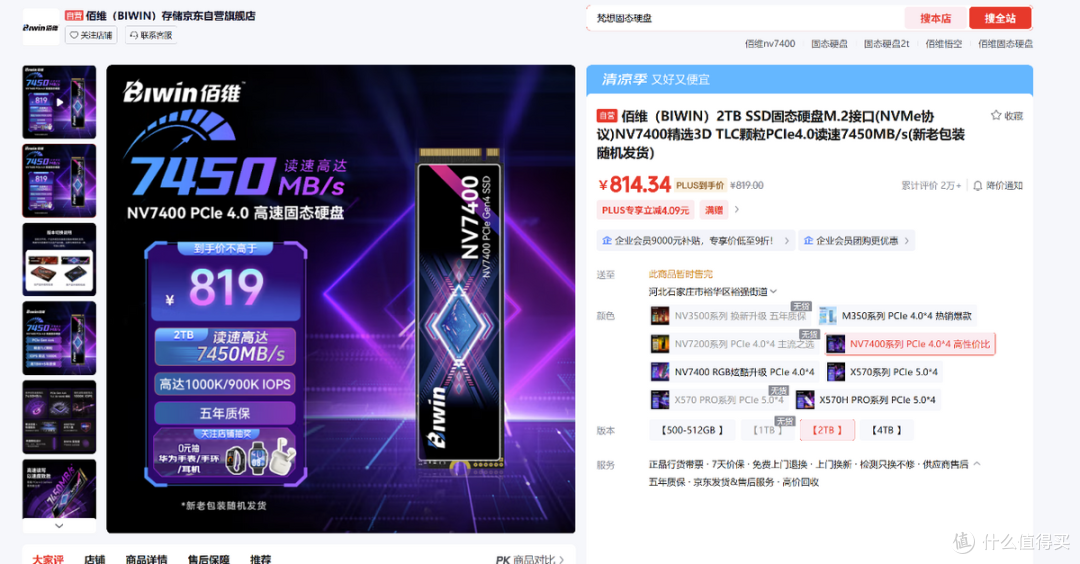The image size is (1080, 564).
Task: Search the whole site 搜全站
Action: click(x=999, y=19)
